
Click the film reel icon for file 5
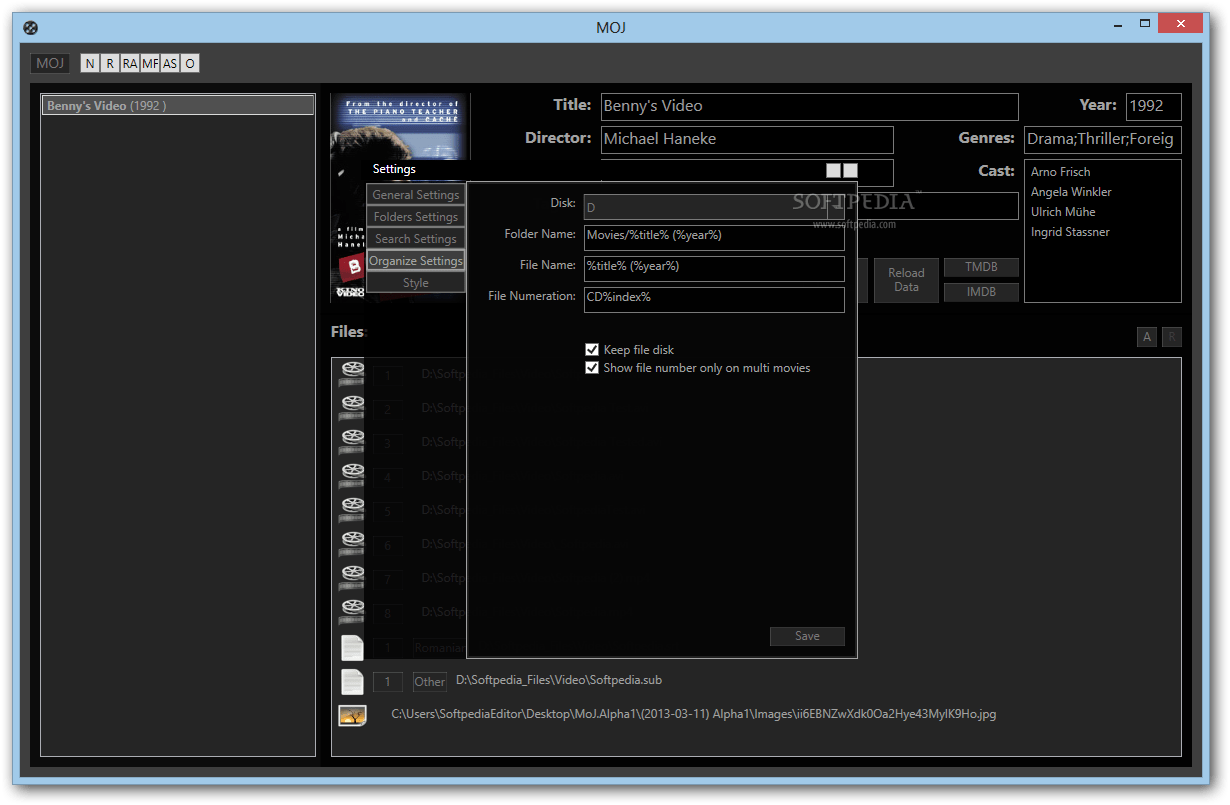pyautogui.click(x=352, y=510)
